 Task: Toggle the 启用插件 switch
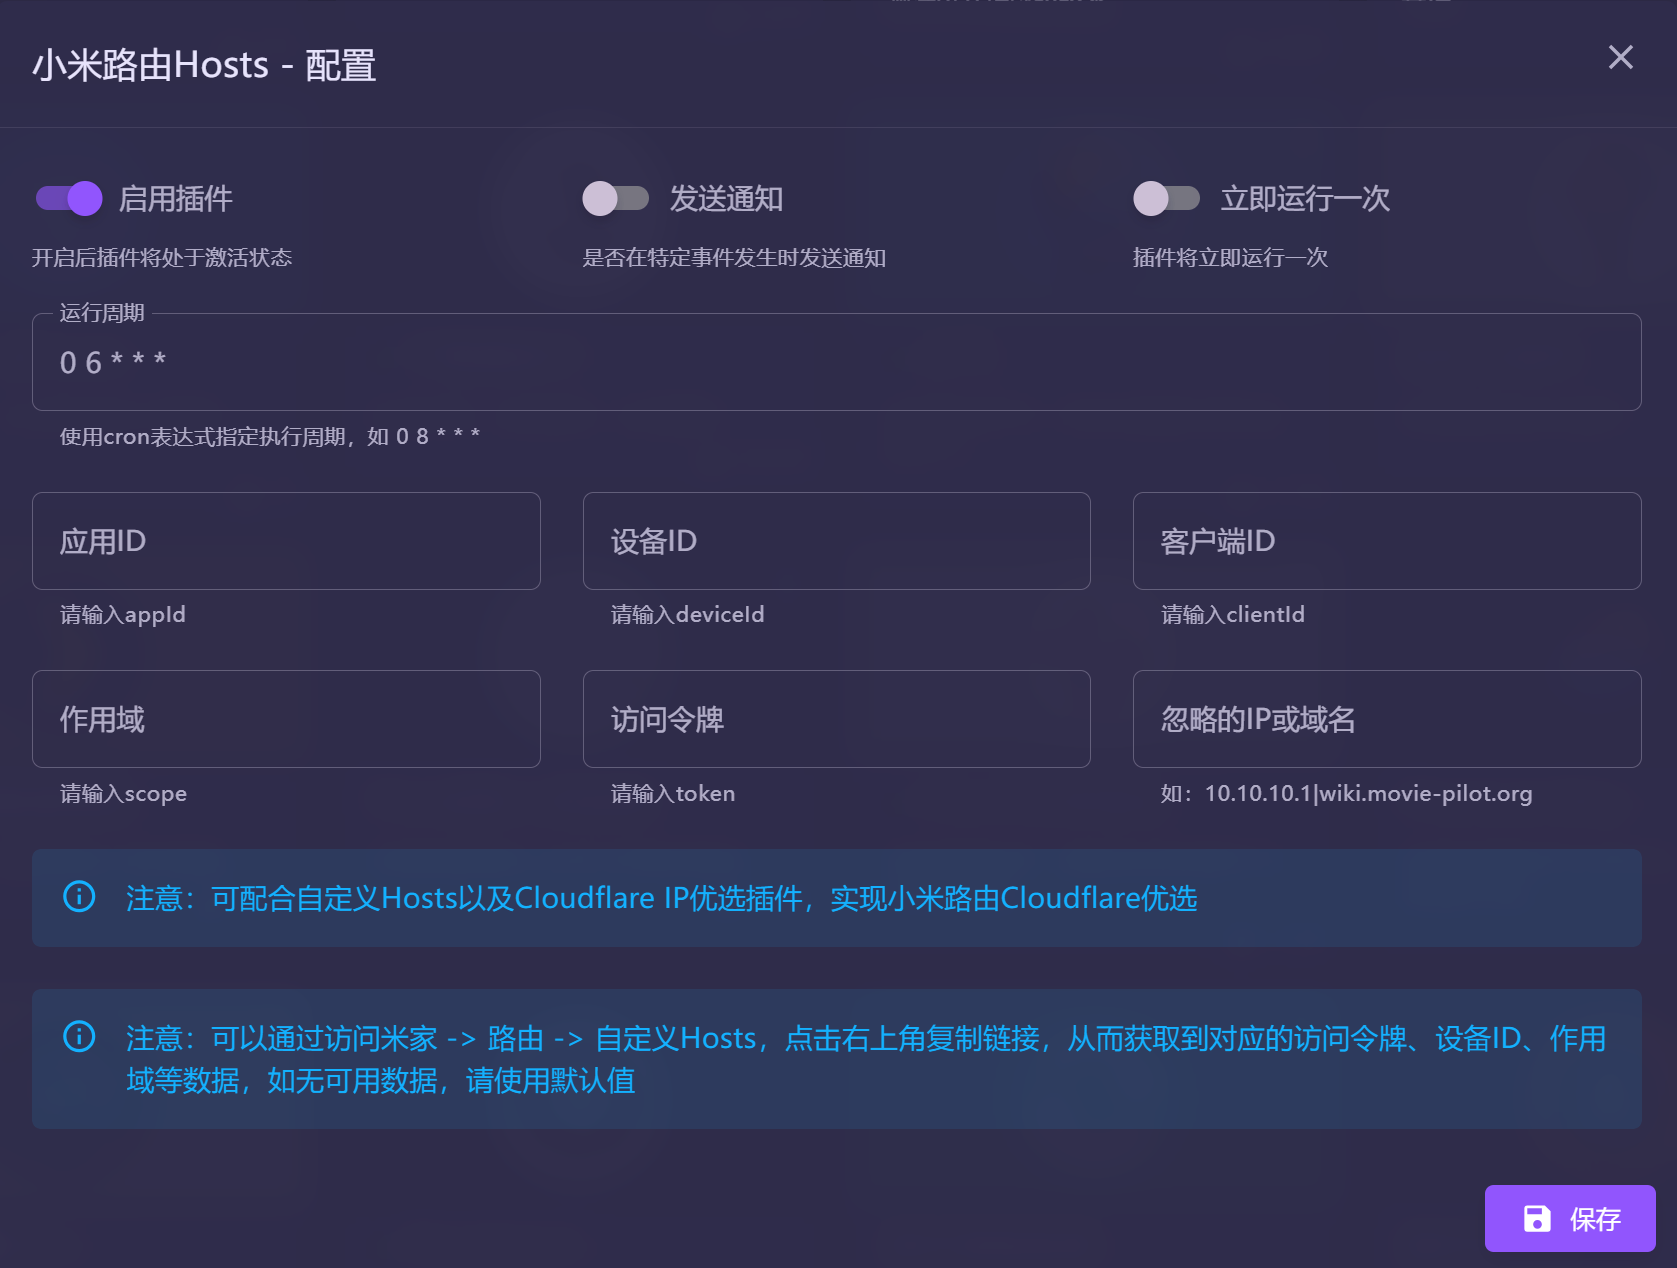pyautogui.click(x=69, y=198)
